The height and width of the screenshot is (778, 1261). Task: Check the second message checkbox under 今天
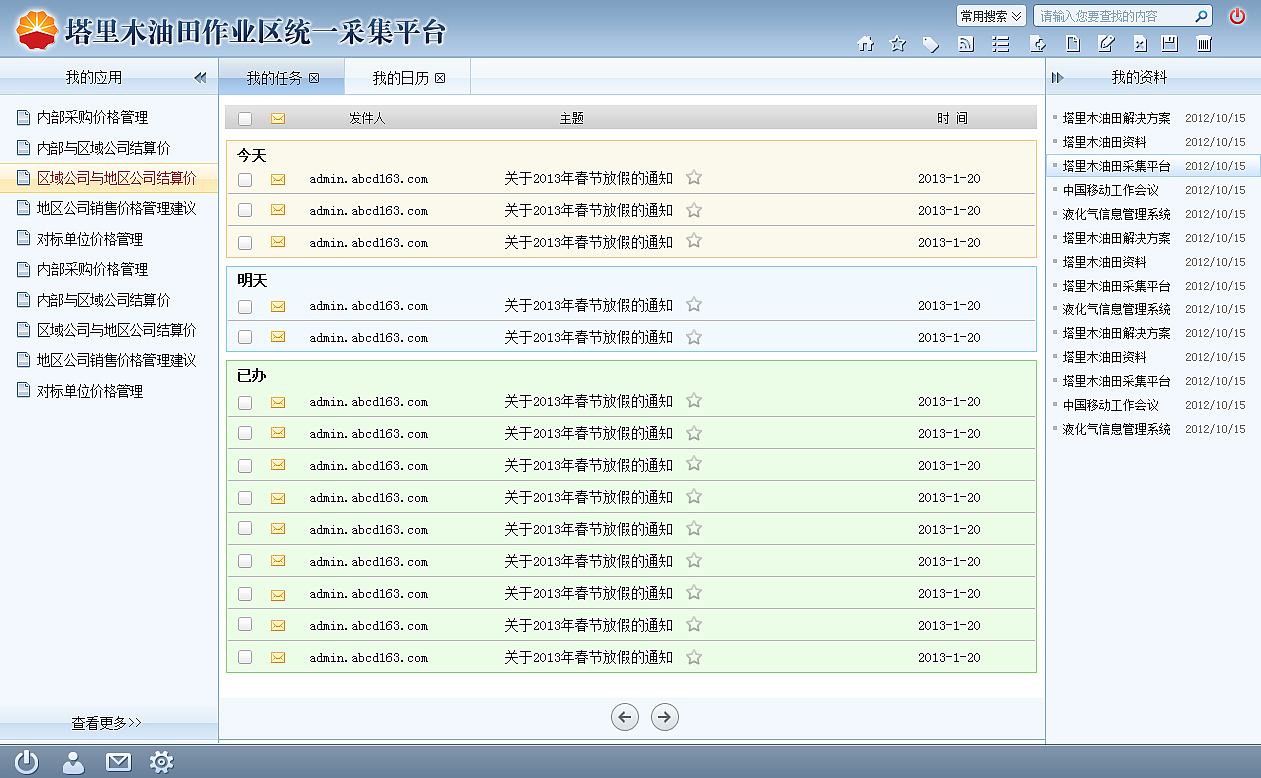pyautogui.click(x=245, y=210)
